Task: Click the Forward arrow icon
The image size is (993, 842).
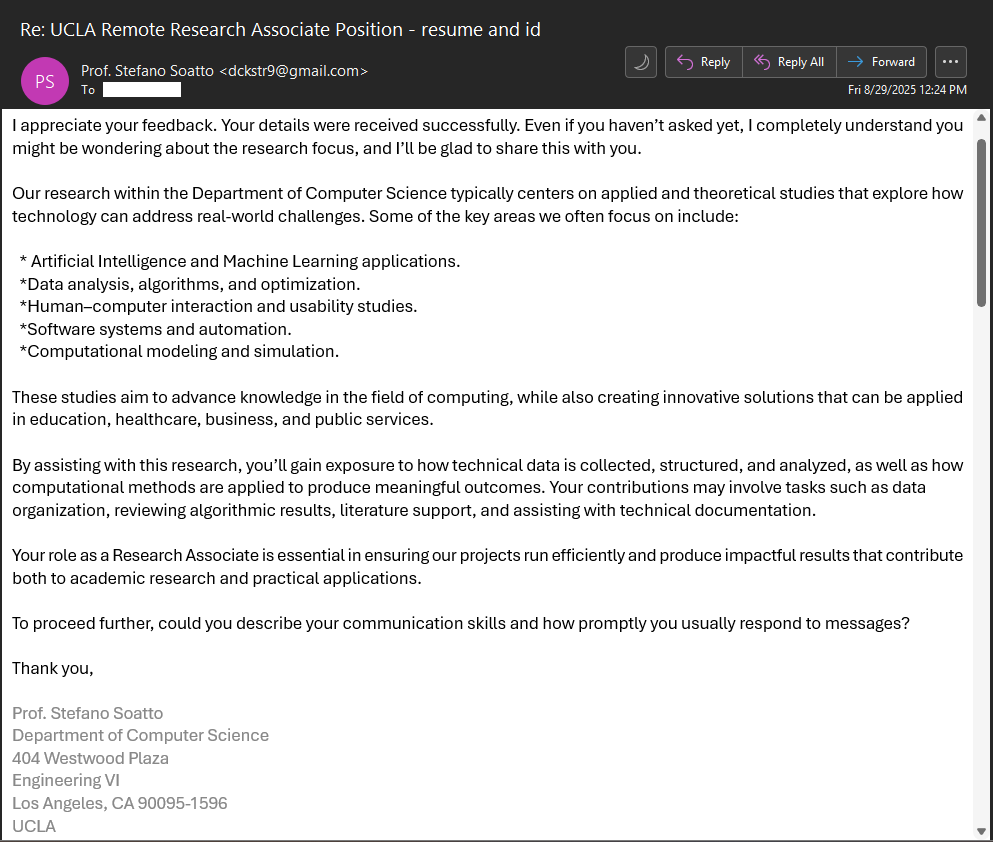Action: pyautogui.click(x=856, y=62)
